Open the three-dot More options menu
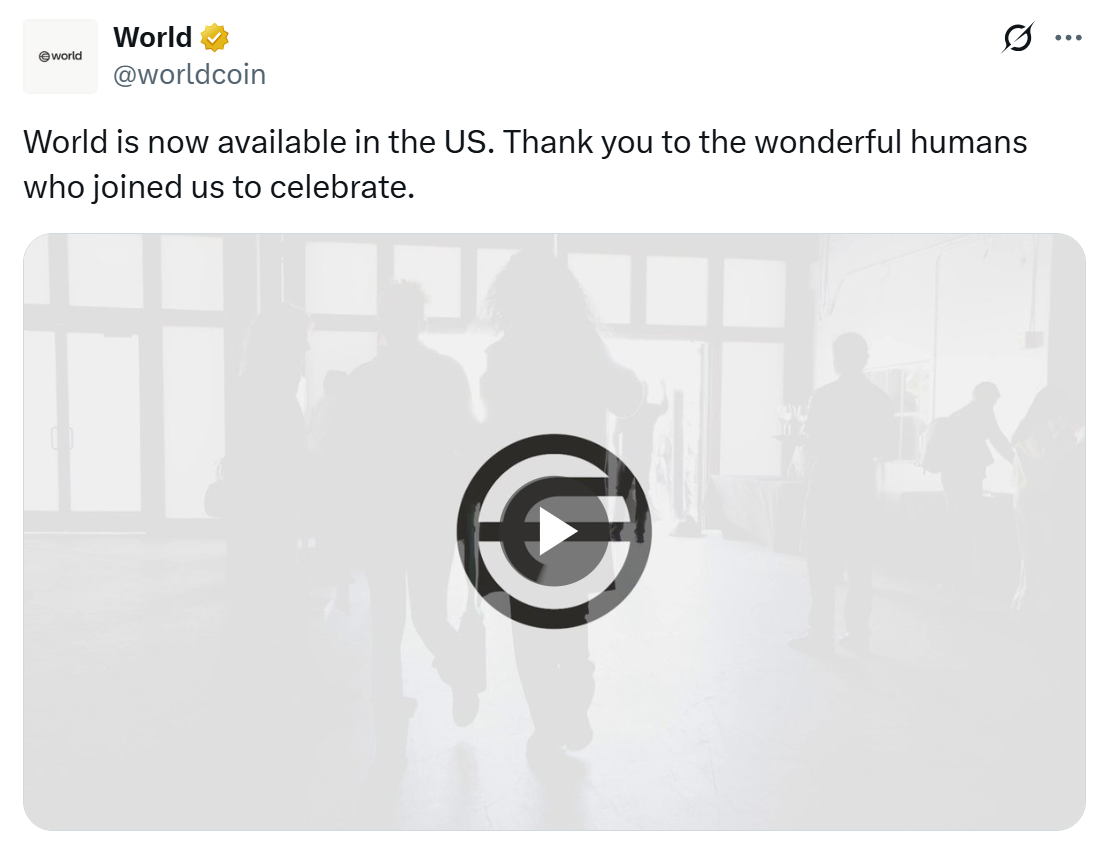The image size is (1100, 848). [1068, 39]
